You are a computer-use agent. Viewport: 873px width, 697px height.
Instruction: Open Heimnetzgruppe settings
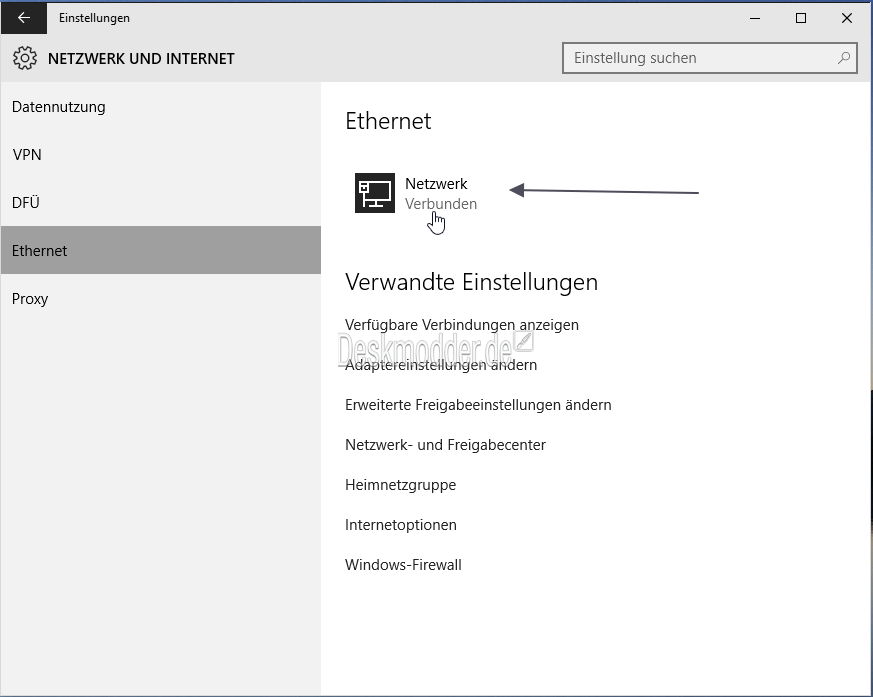[x=400, y=485]
